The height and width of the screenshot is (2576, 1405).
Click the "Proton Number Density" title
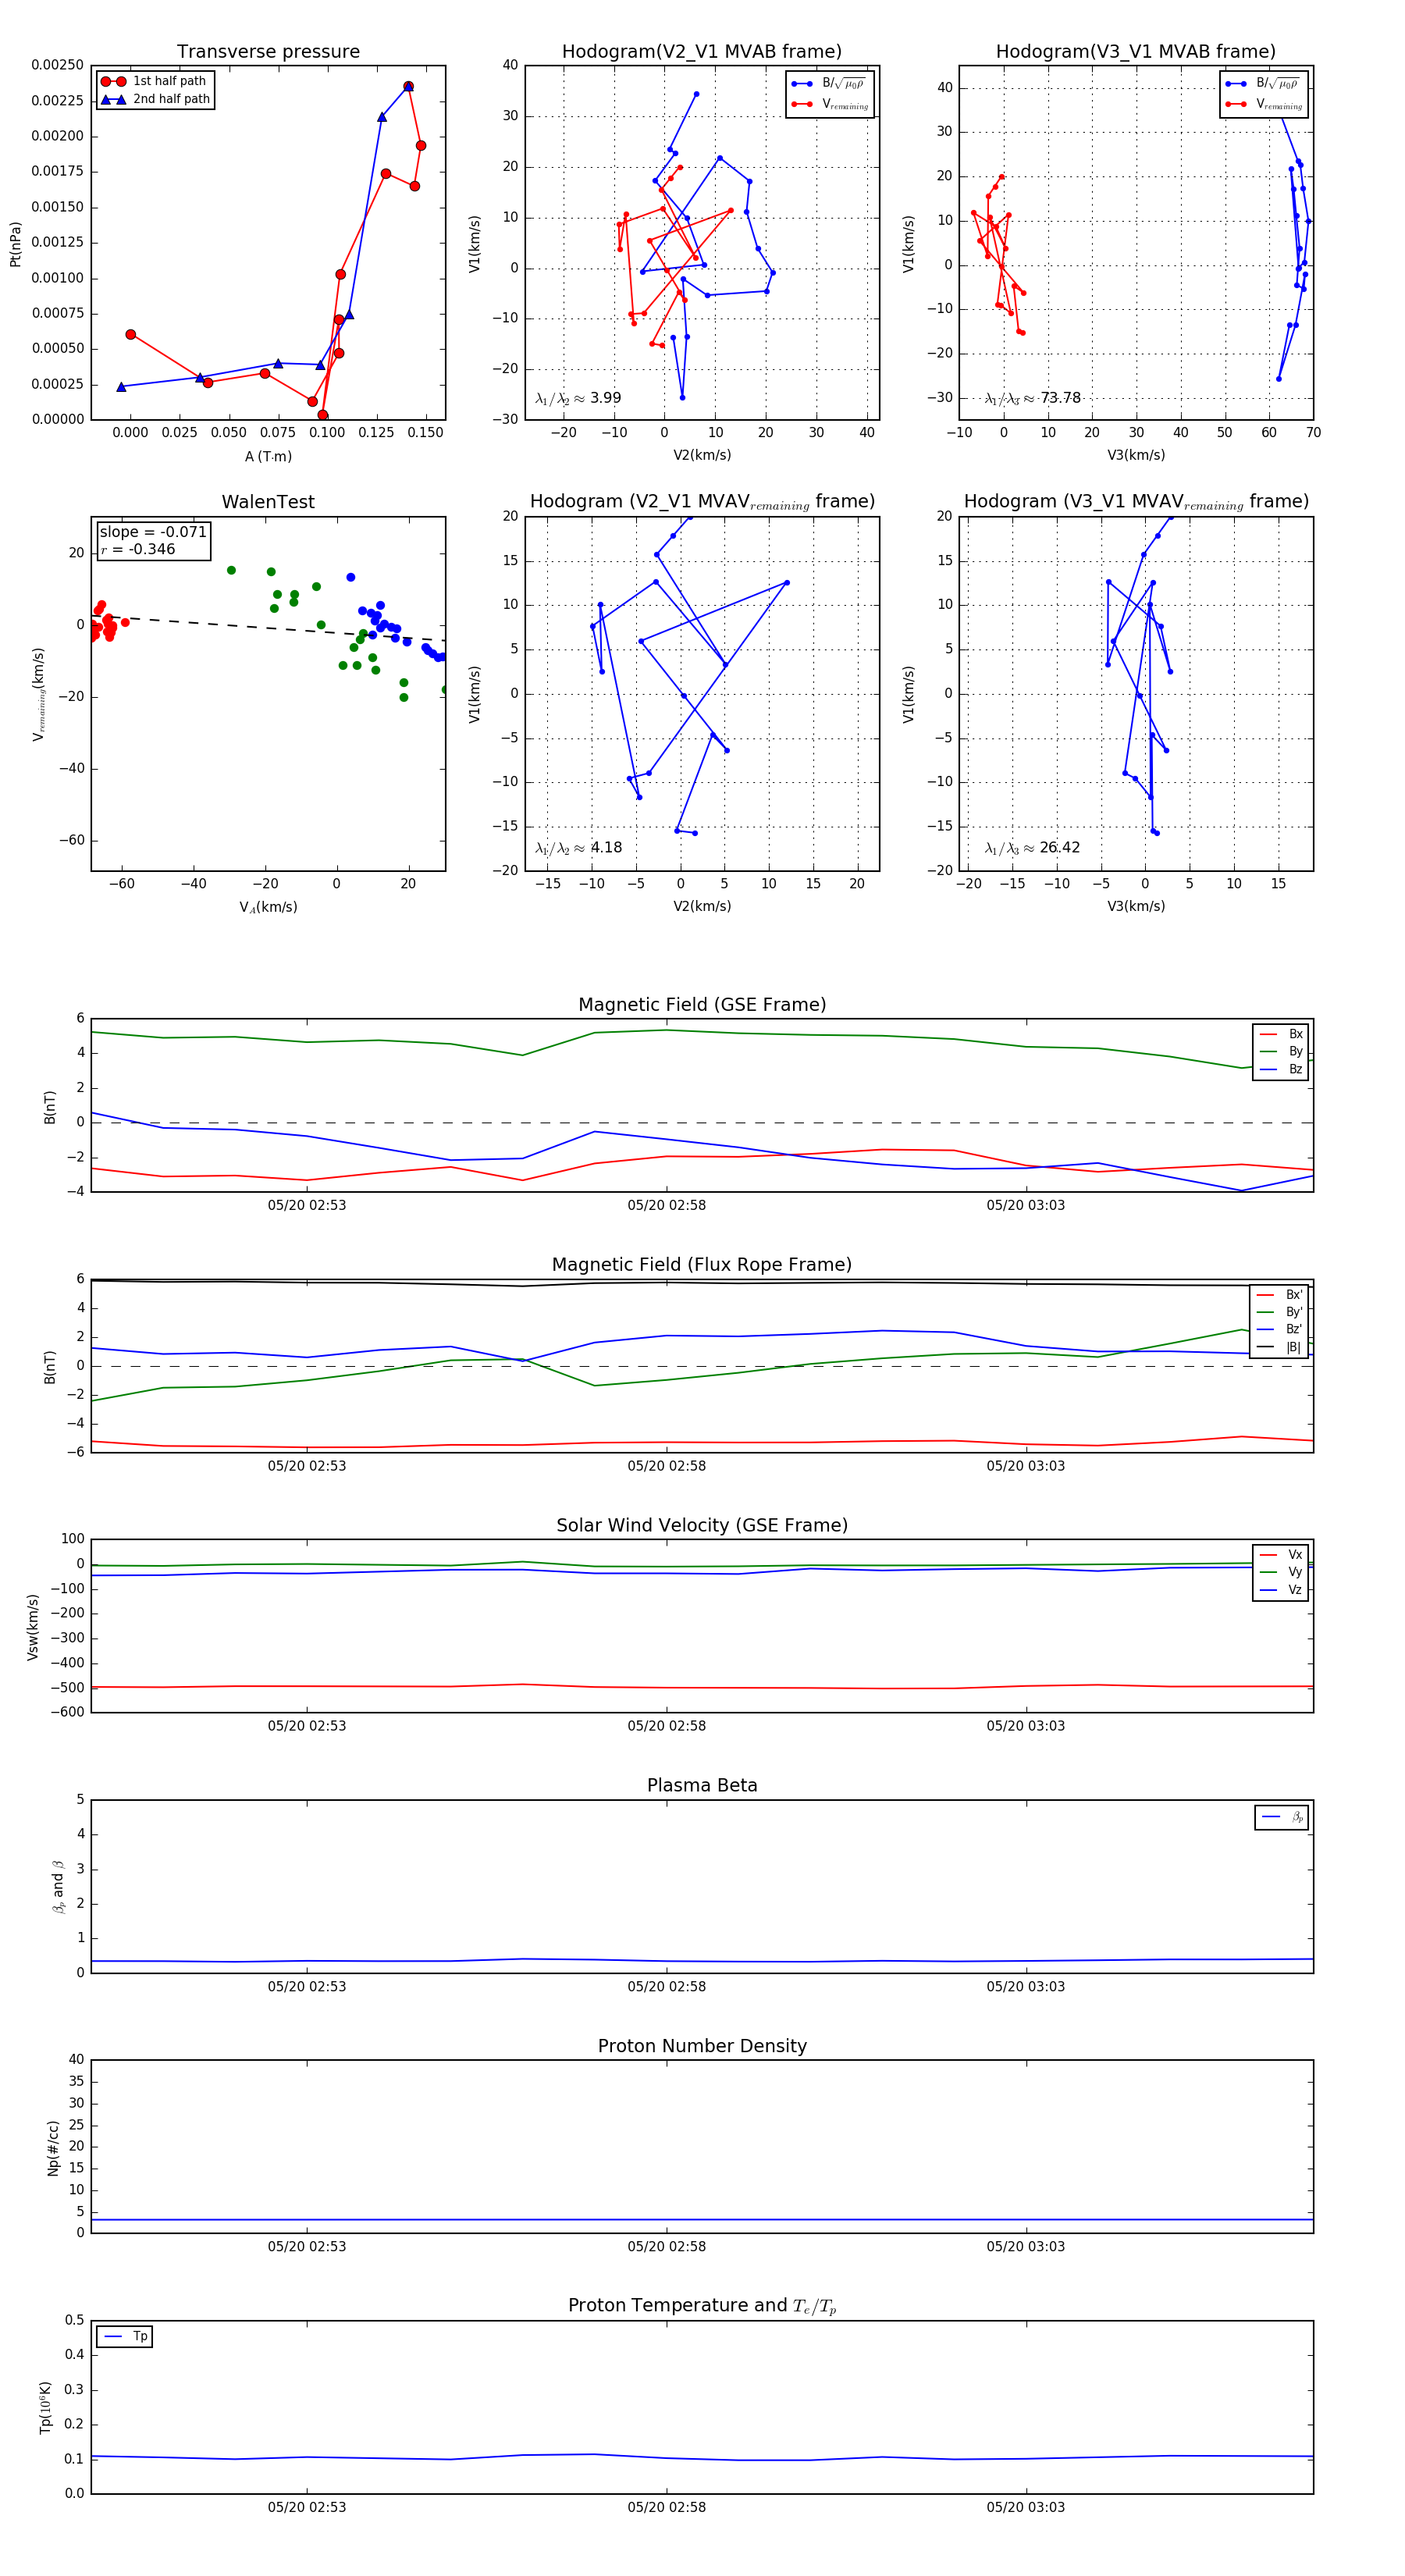point(702,2046)
